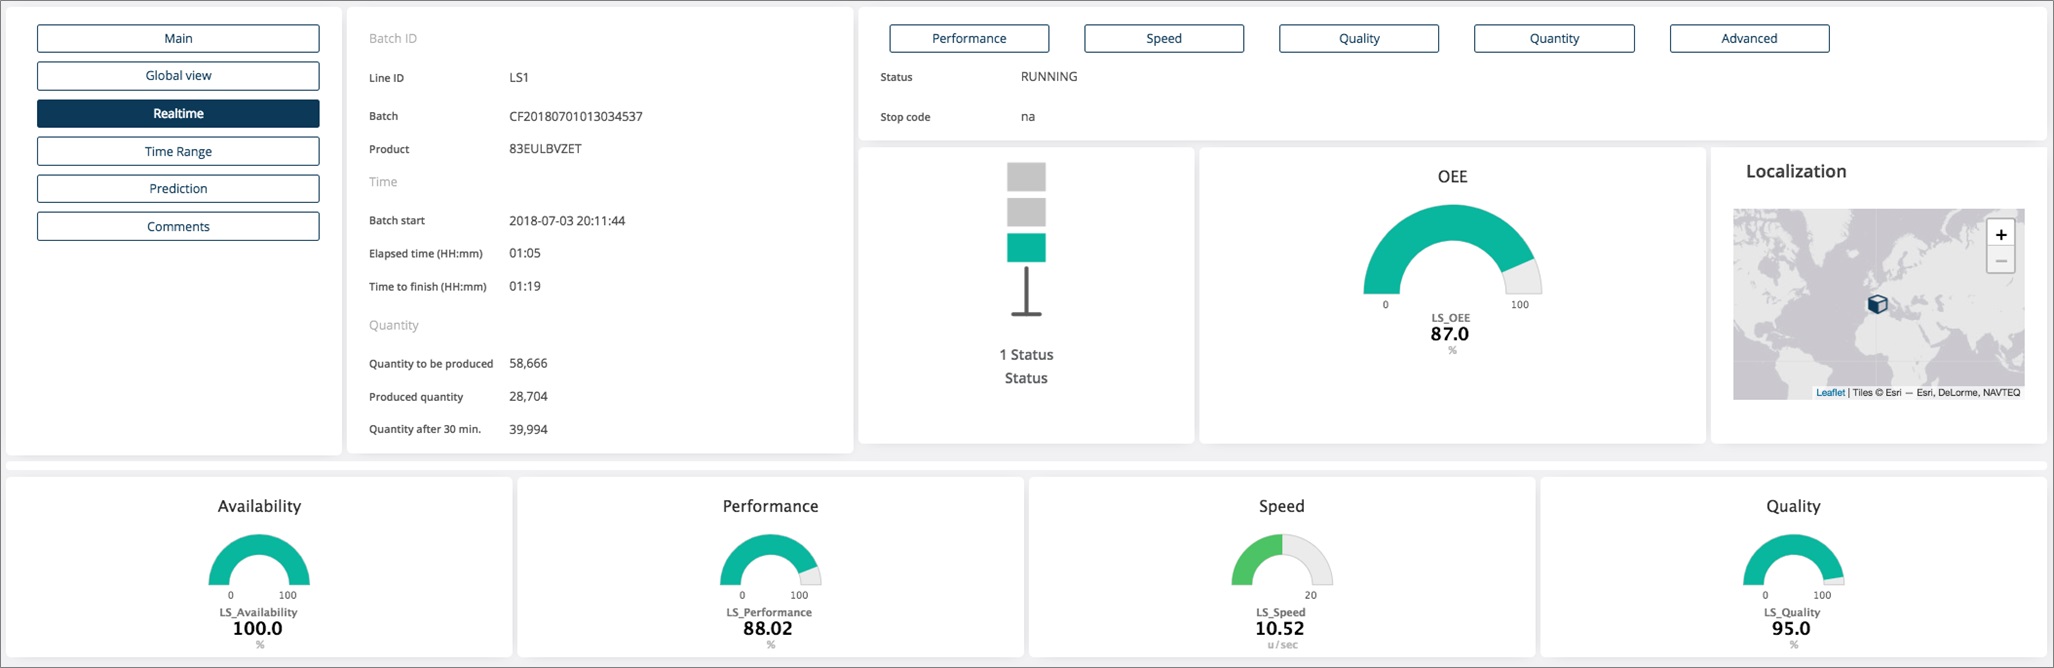This screenshot has height=668, width=2054.
Task: Open the Advanced button
Action: (x=1749, y=38)
